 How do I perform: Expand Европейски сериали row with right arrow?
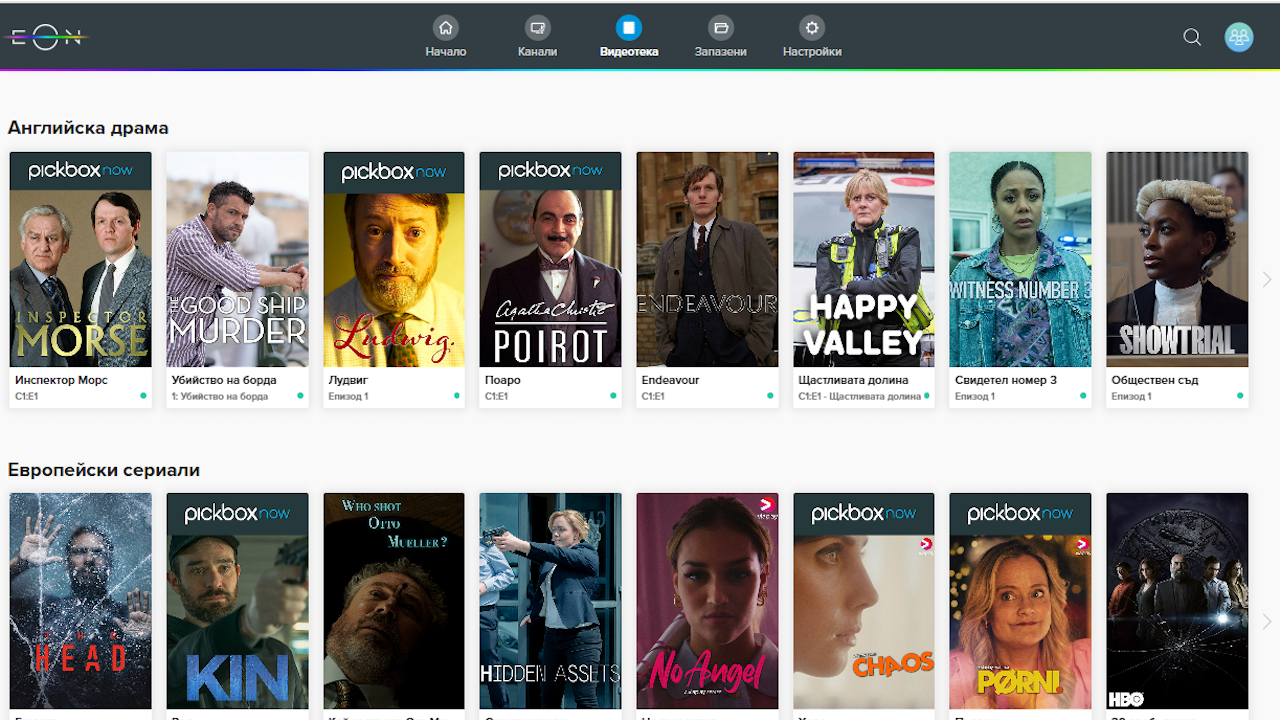point(1267,622)
